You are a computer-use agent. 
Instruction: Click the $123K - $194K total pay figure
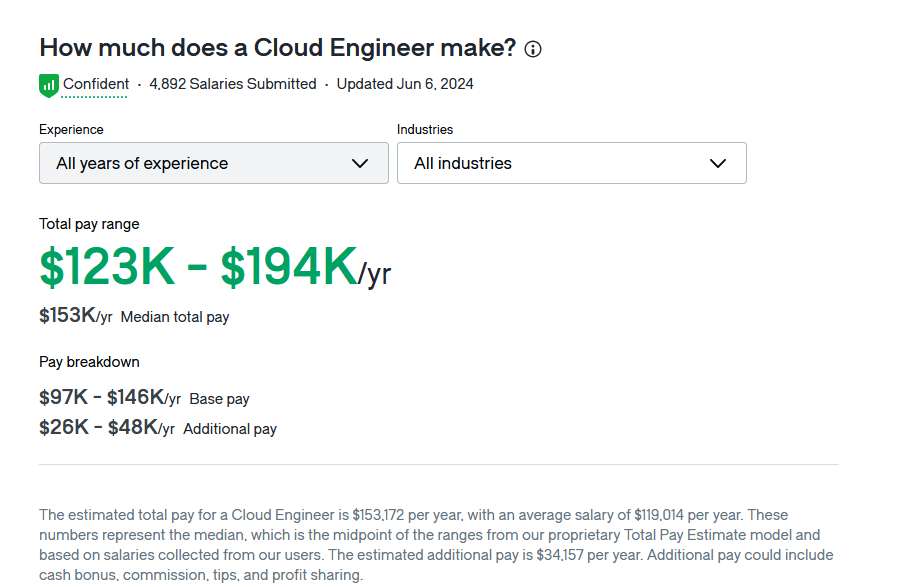pos(198,266)
